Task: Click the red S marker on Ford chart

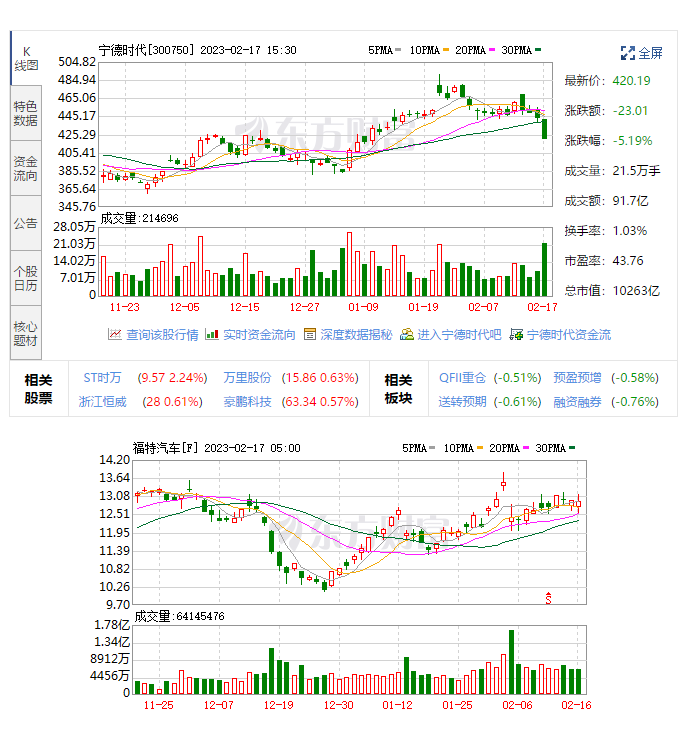Action: pos(548,598)
